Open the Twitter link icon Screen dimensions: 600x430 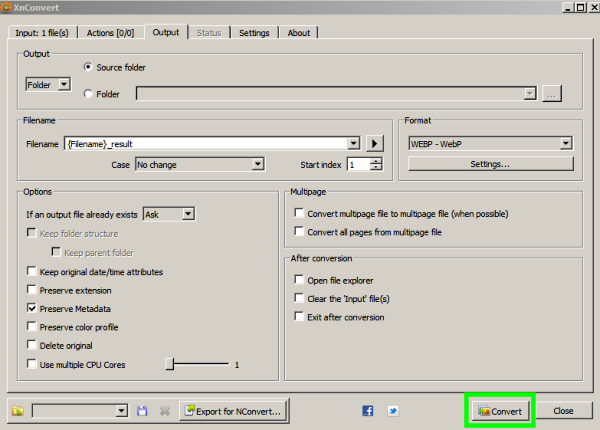[x=393, y=411]
